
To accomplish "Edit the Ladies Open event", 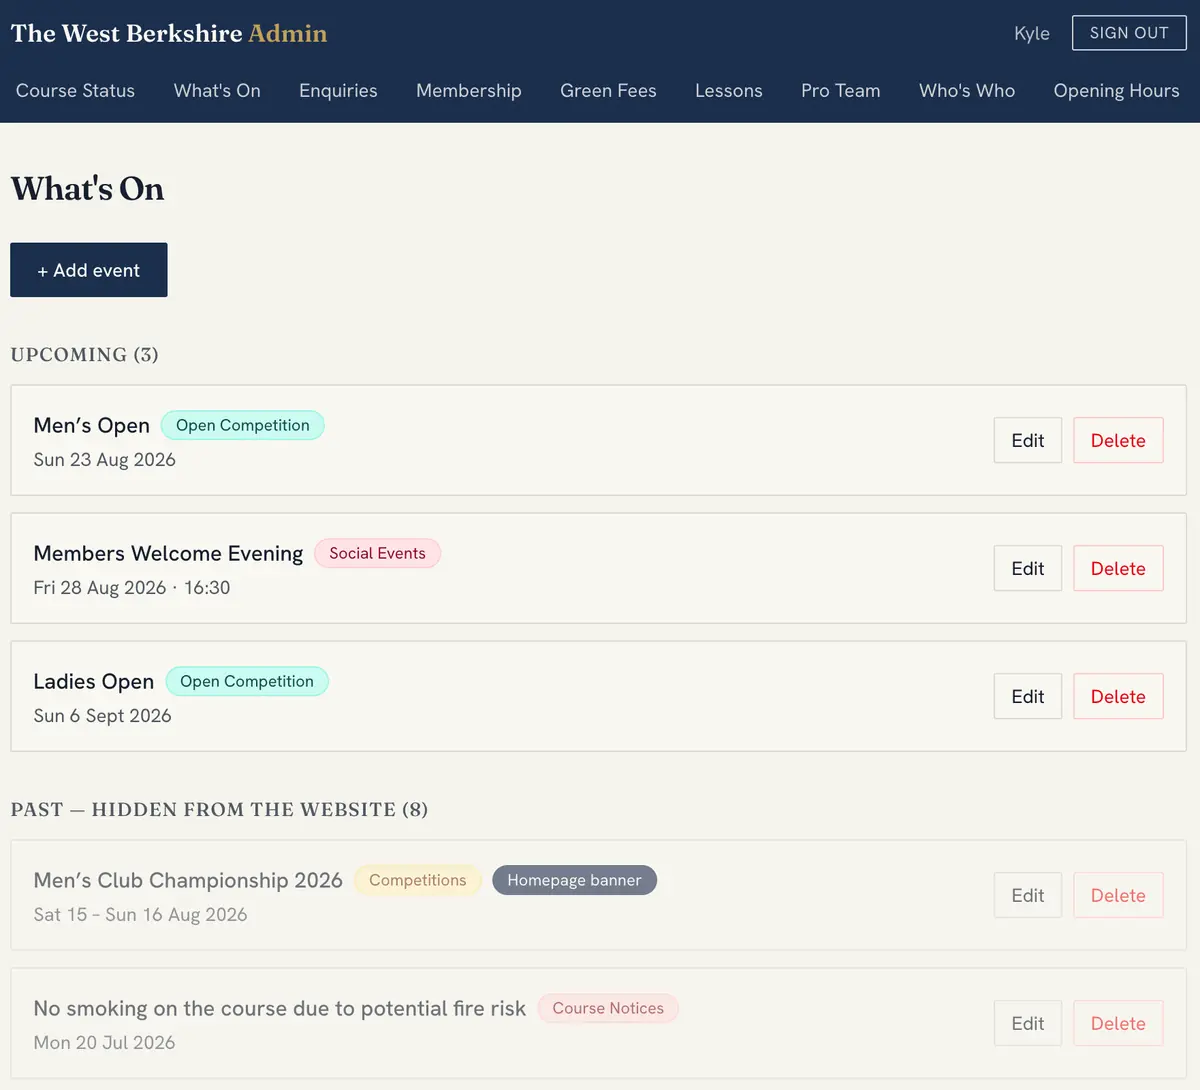I will [1028, 696].
